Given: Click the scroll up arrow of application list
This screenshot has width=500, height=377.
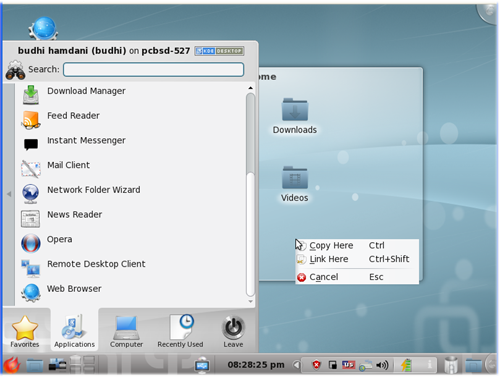Looking at the screenshot, I should (250, 88).
